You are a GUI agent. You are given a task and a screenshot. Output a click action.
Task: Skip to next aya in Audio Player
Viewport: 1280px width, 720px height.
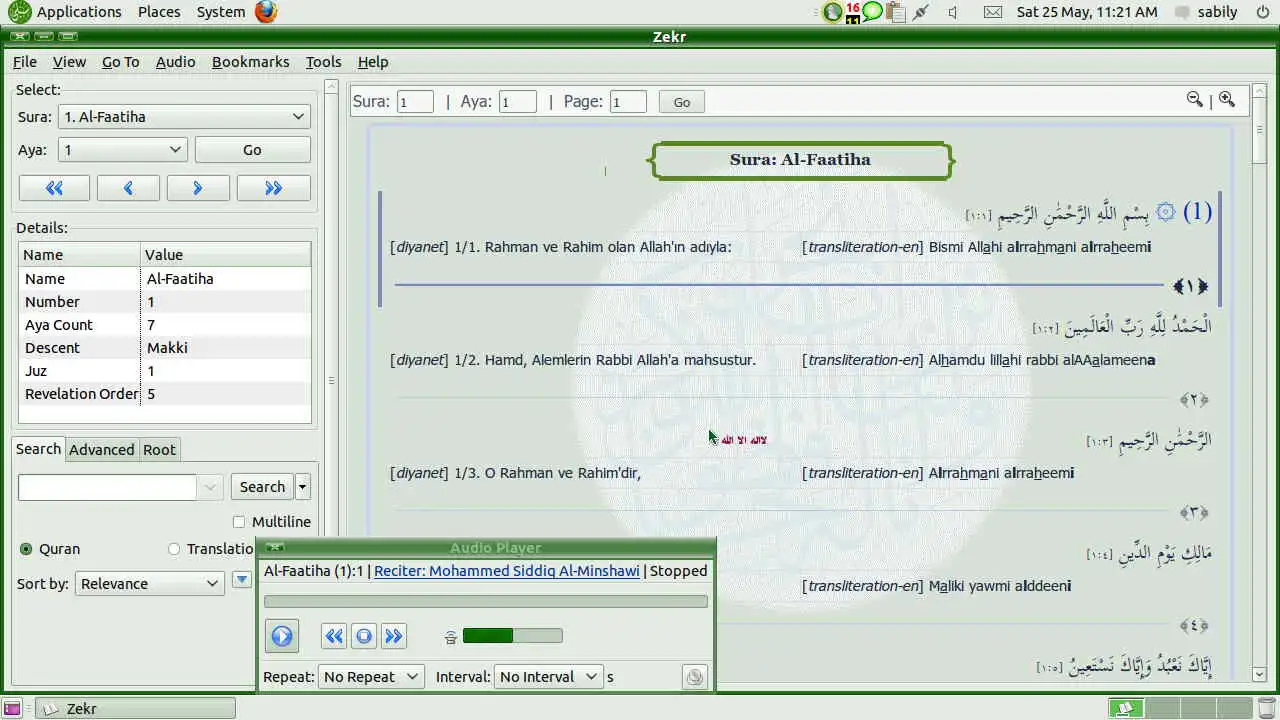[394, 636]
